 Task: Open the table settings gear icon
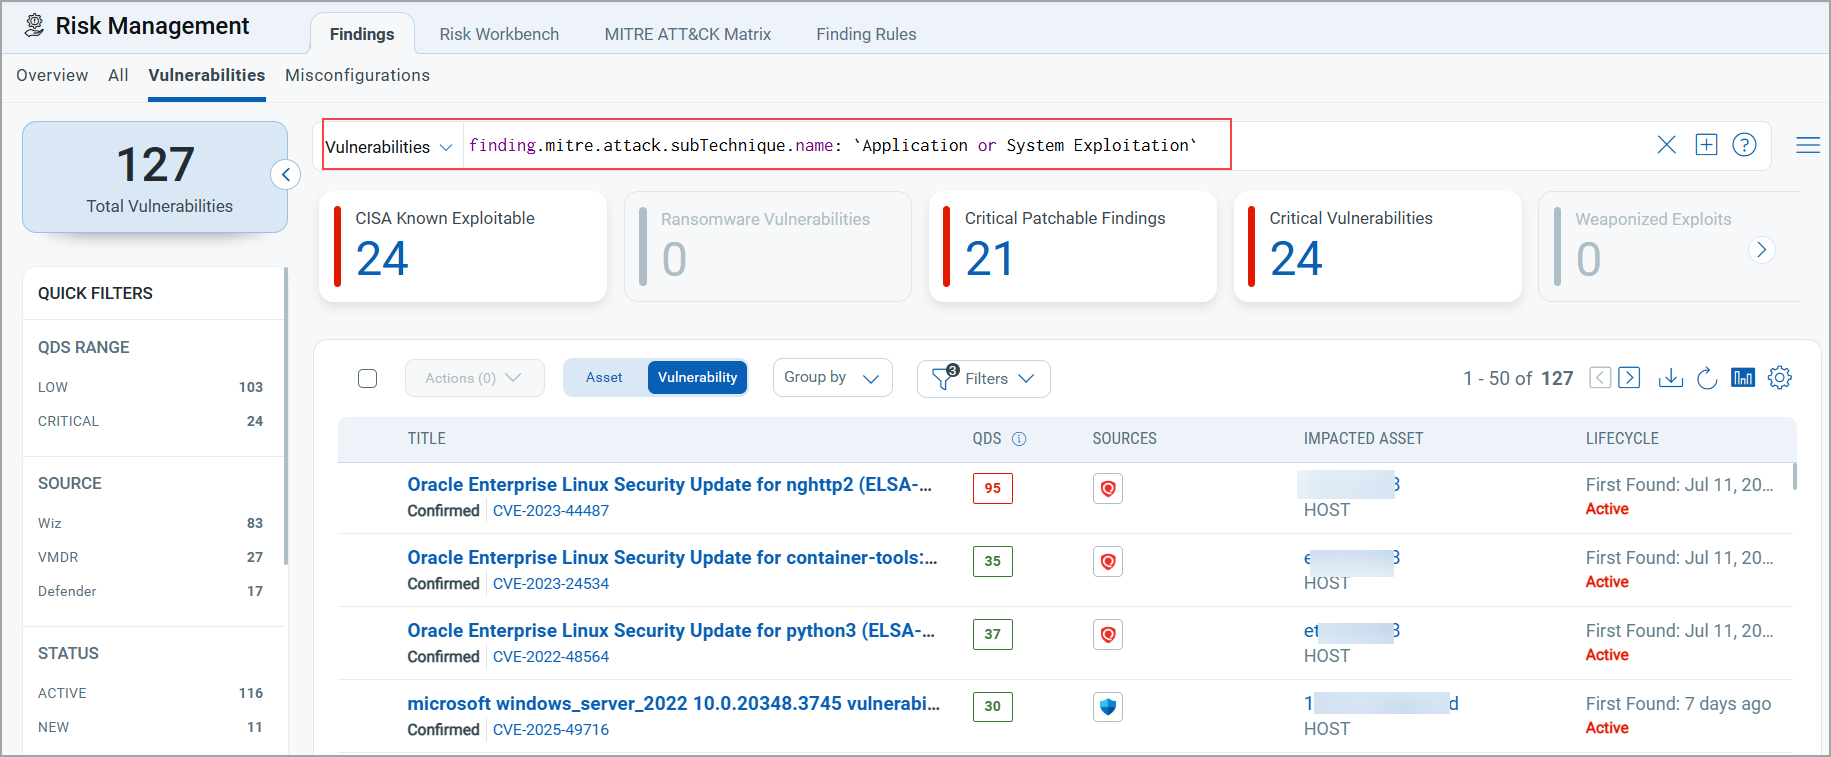pos(1779,378)
